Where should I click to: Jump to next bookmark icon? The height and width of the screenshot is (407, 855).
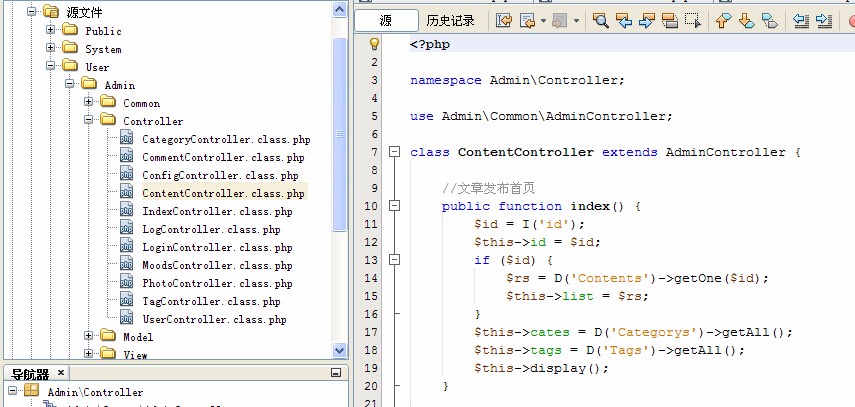(746, 21)
